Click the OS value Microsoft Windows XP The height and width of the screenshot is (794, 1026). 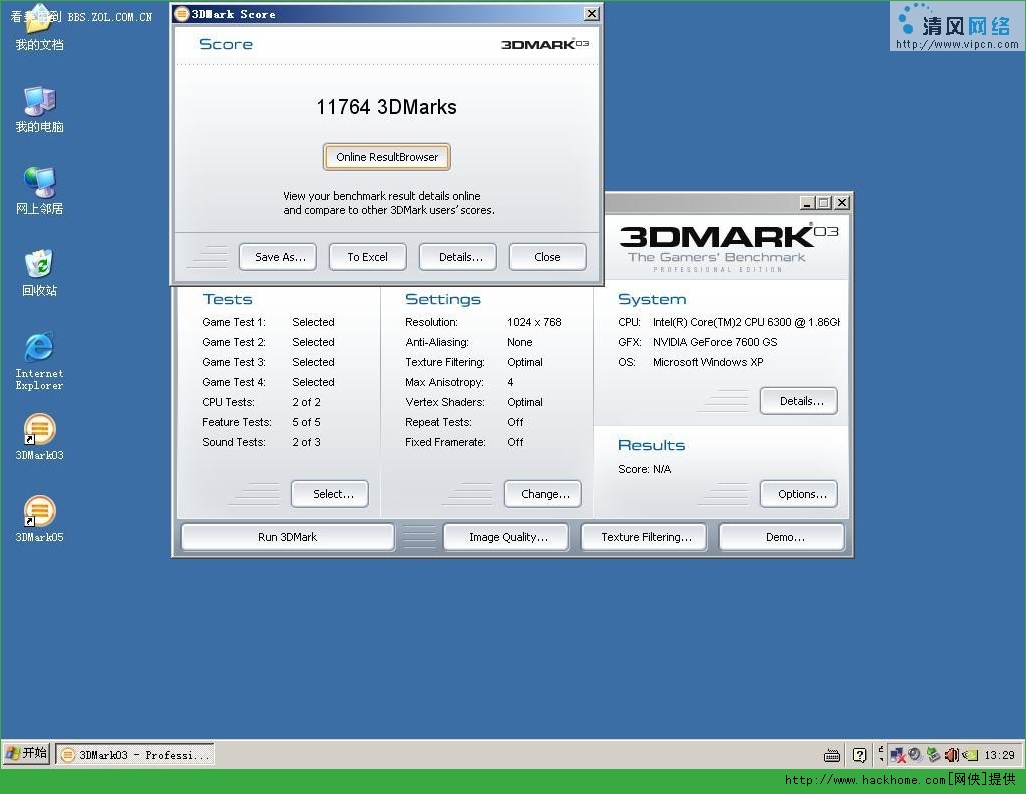pyautogui.click(x=708, y=362)
